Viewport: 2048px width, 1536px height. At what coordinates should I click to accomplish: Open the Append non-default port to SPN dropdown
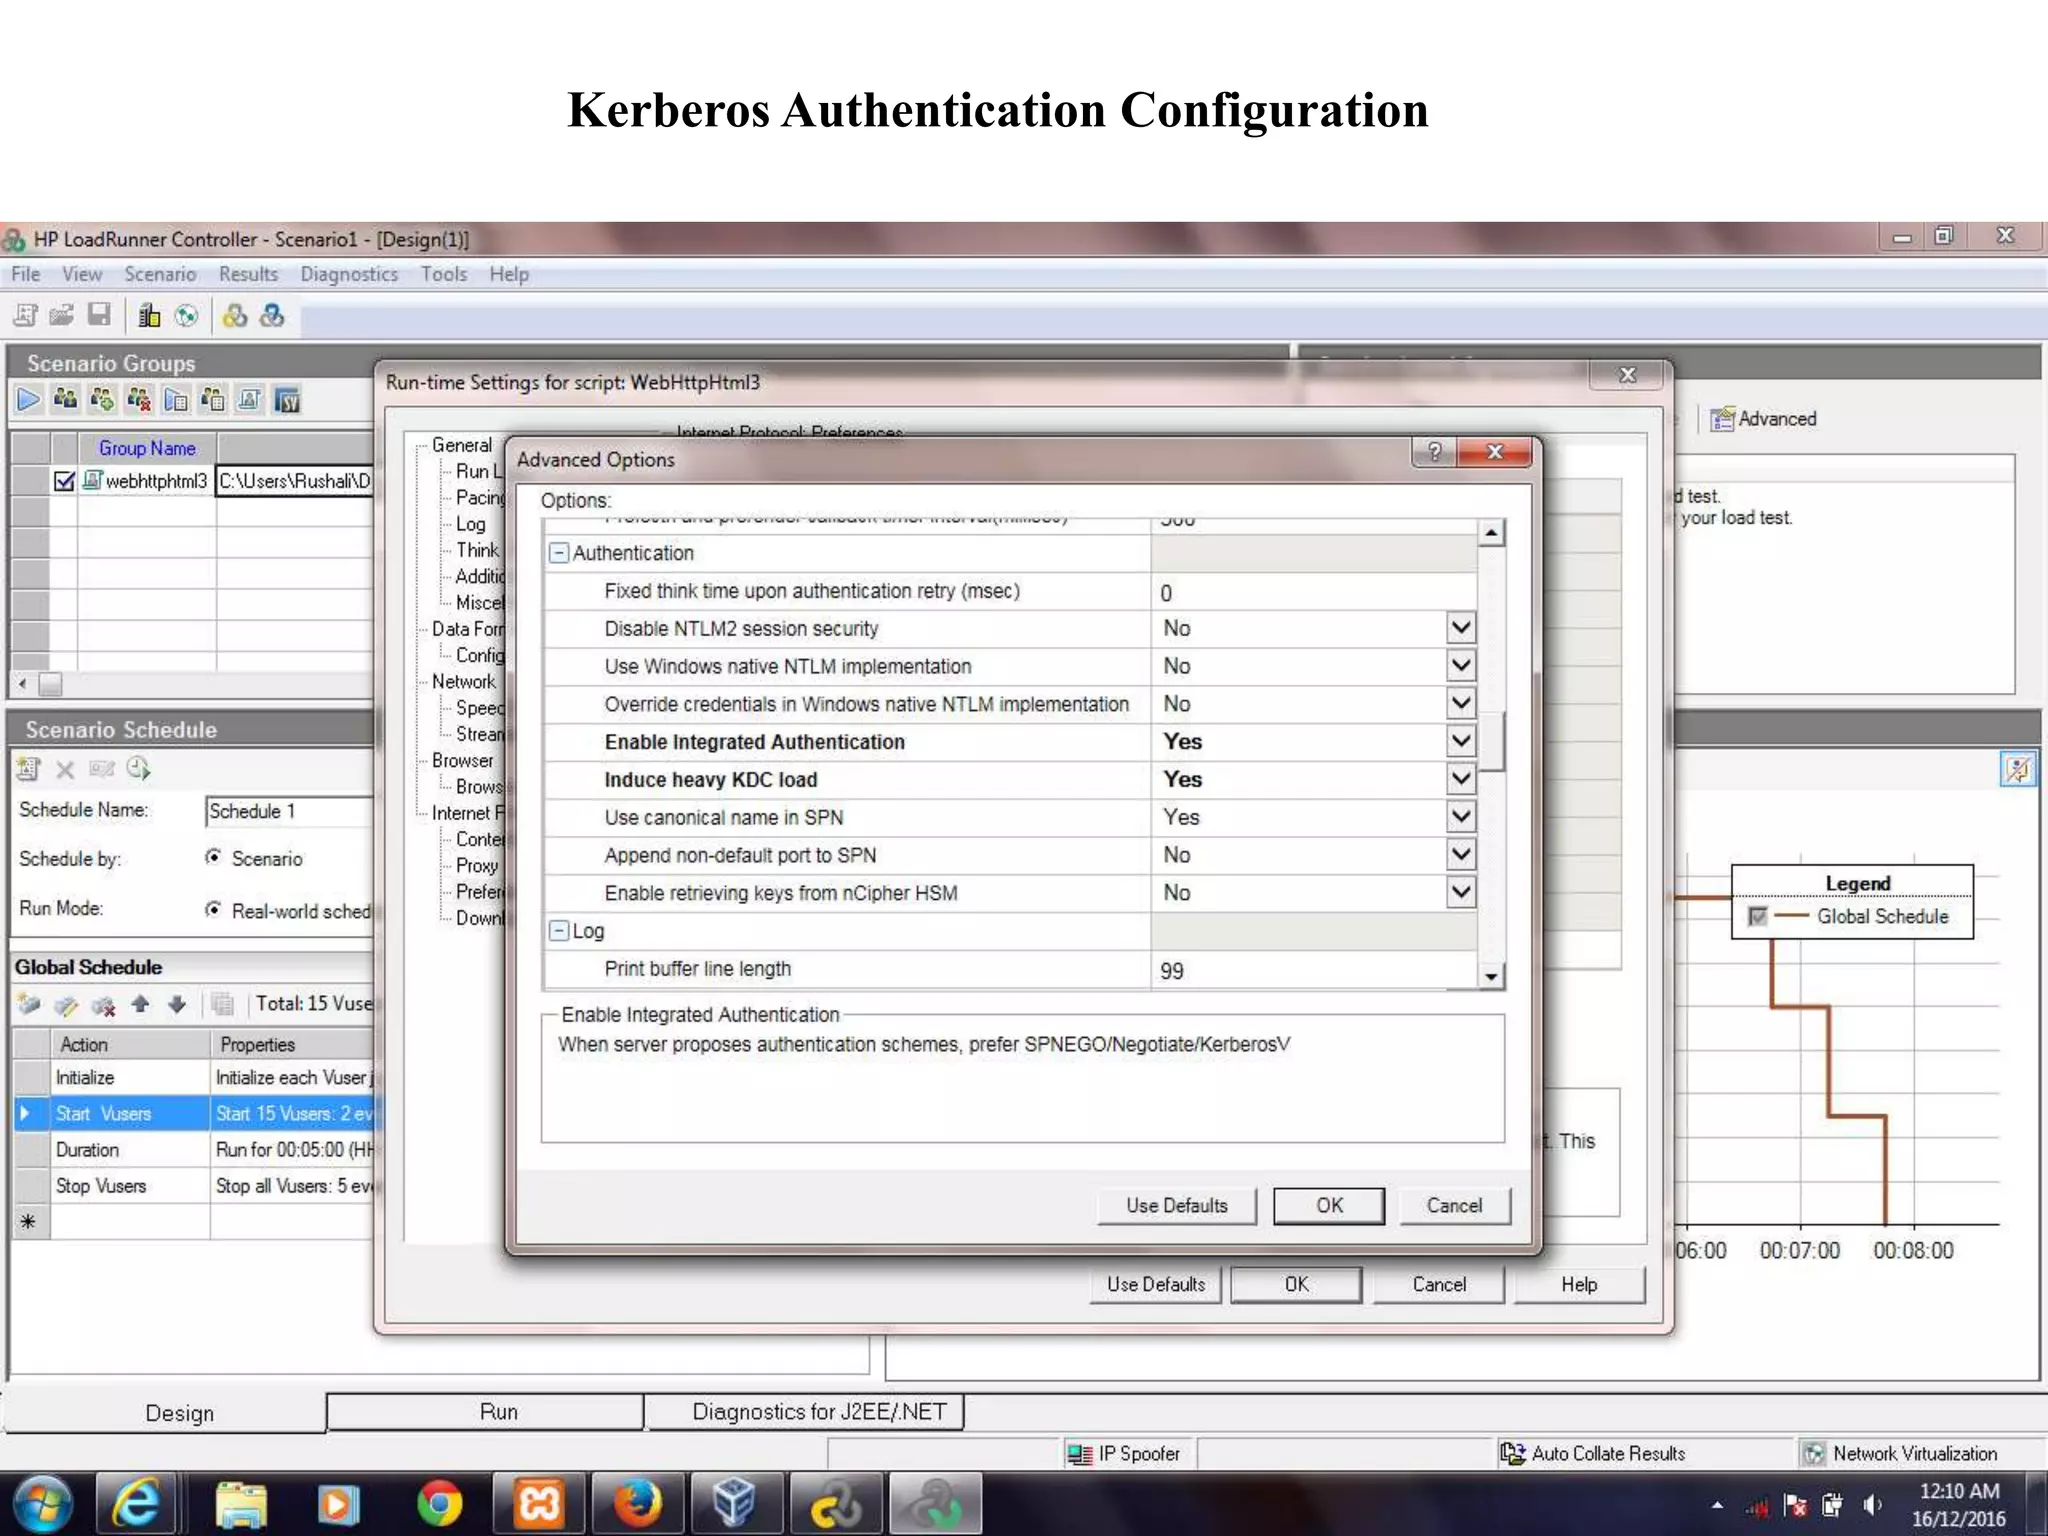coord(1461,855)
